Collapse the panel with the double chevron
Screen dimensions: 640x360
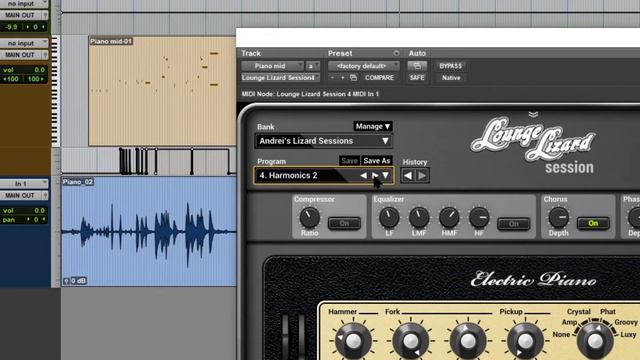pyautogui.click(x=533, y=114)
